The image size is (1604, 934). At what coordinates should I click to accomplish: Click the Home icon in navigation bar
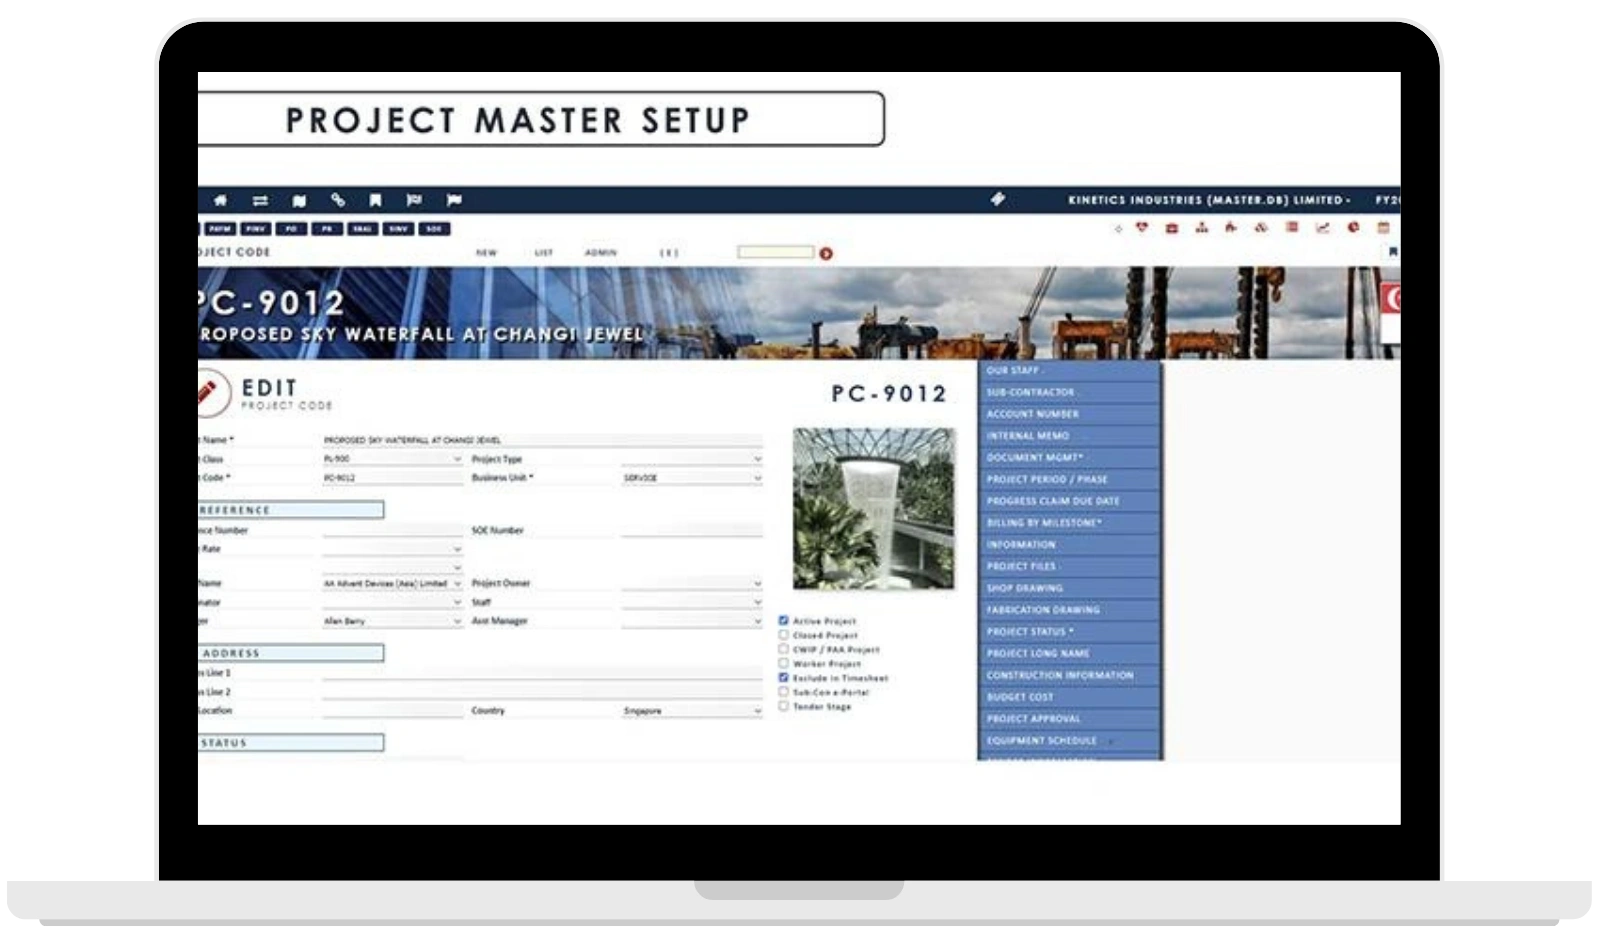point(220,200)
